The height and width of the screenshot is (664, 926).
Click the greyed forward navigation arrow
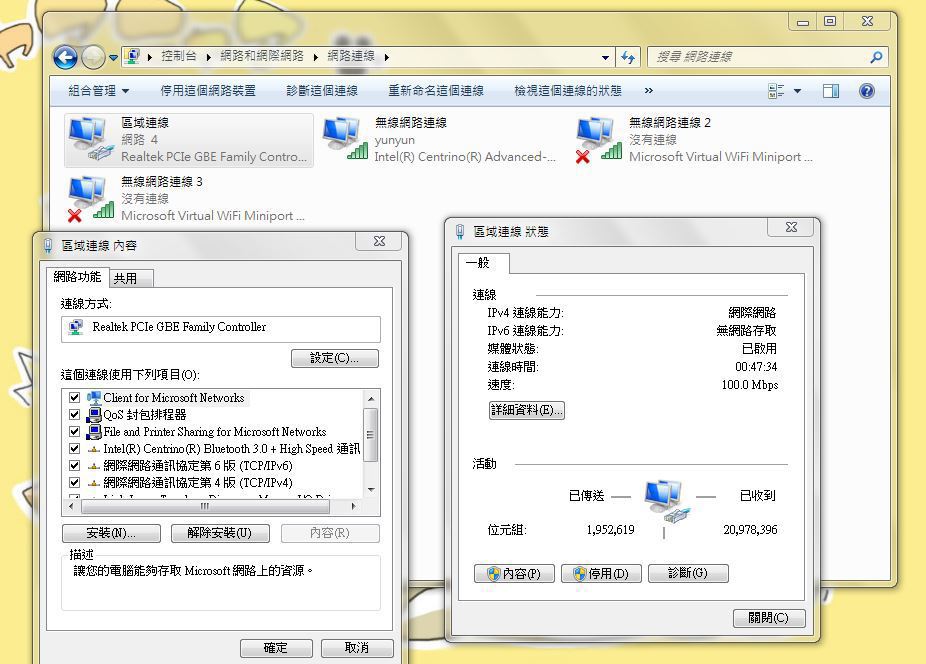pyautogui.click(x=93, y=57)
